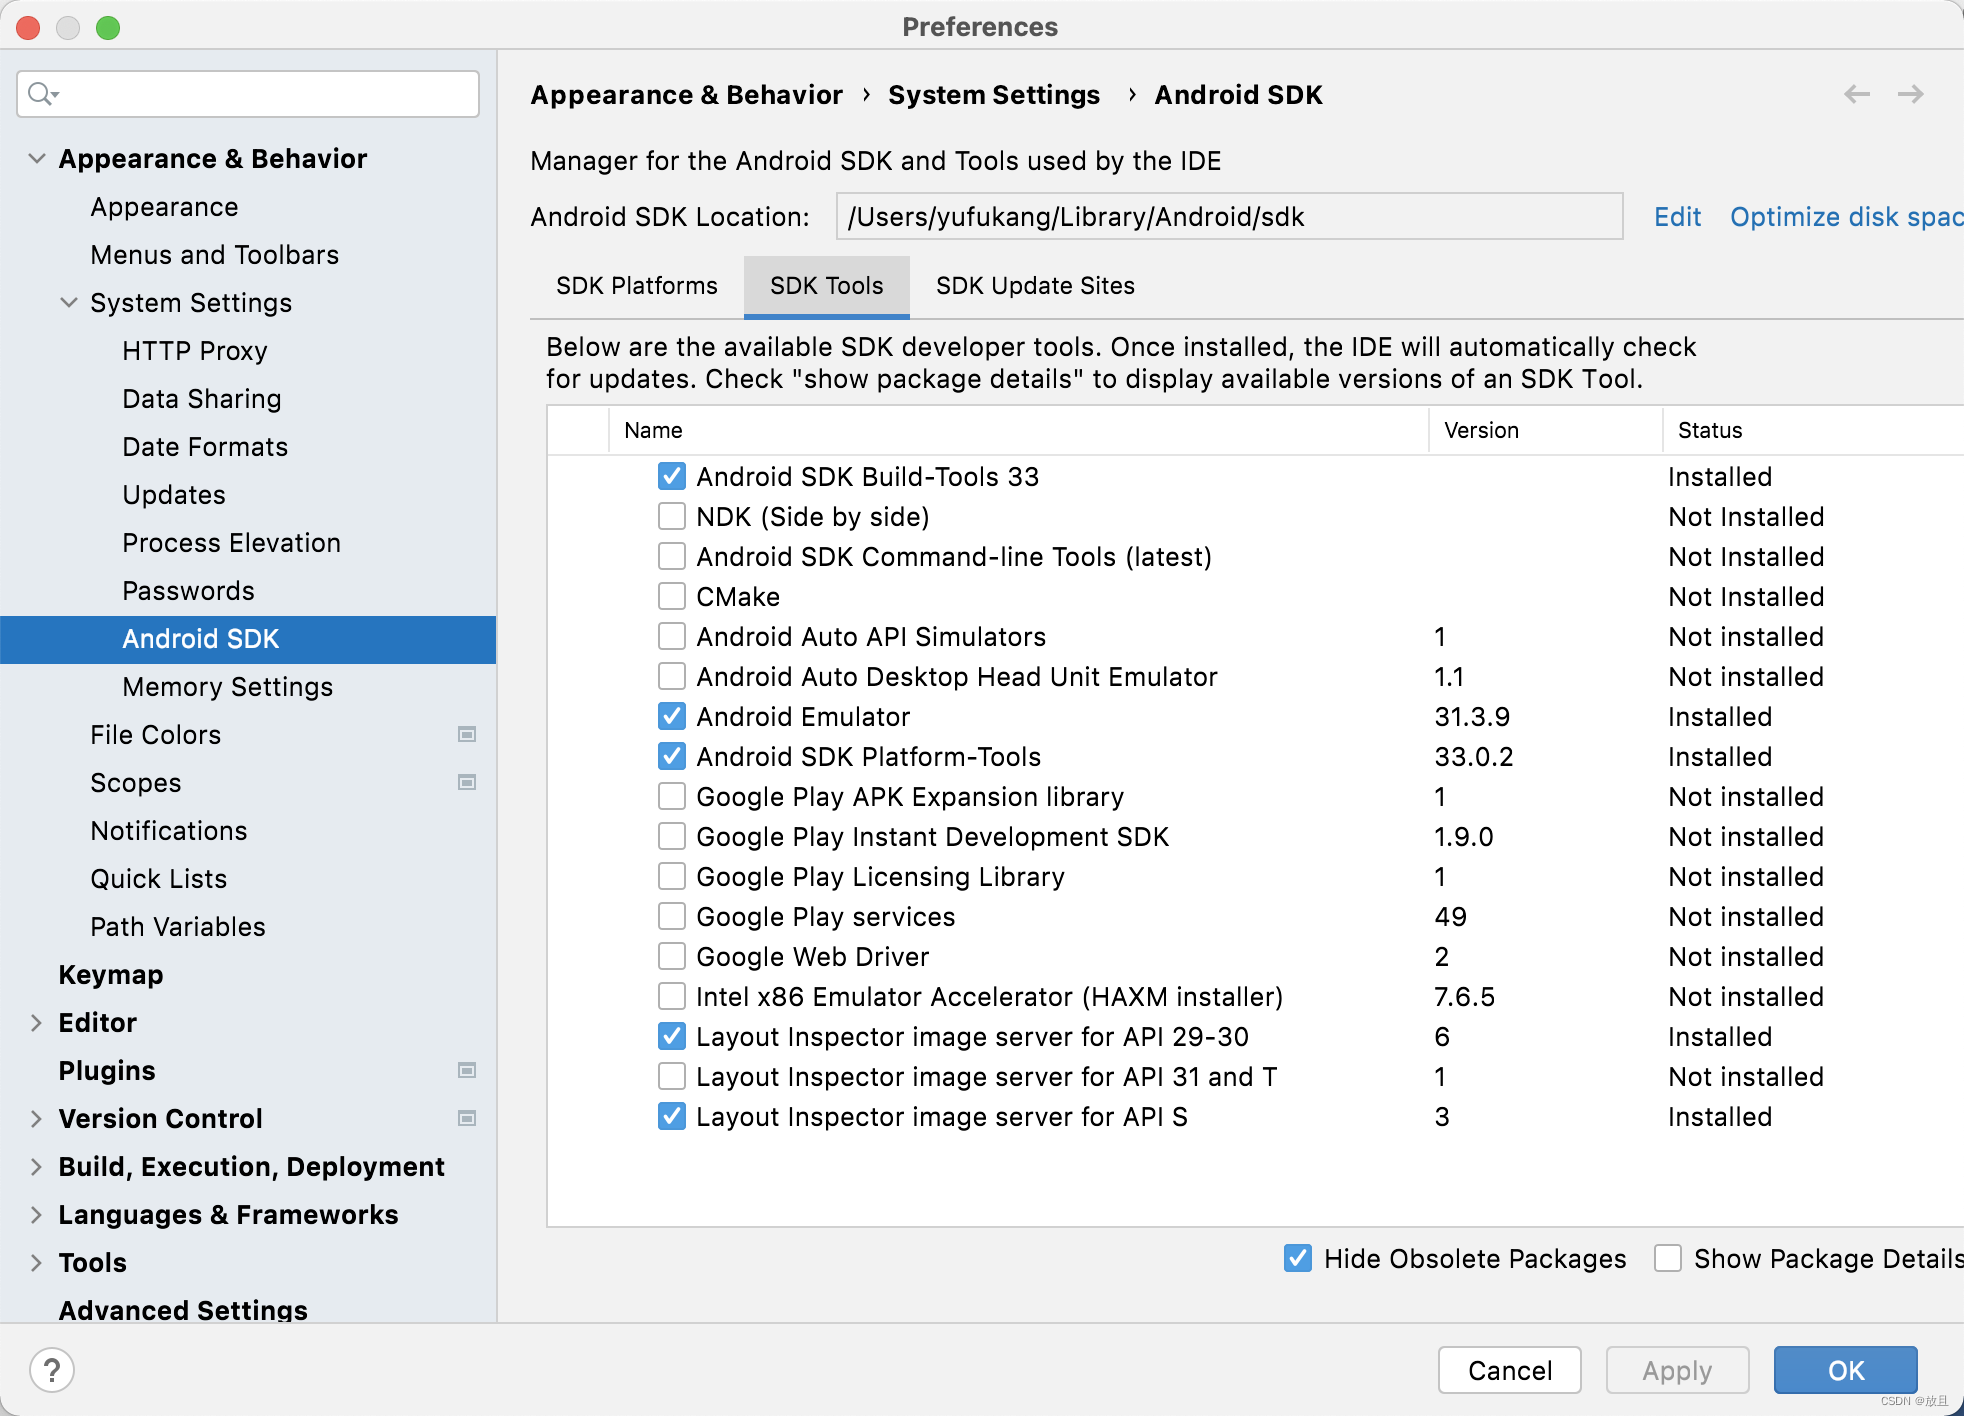Click the Edit link for SDK location

1677,216
